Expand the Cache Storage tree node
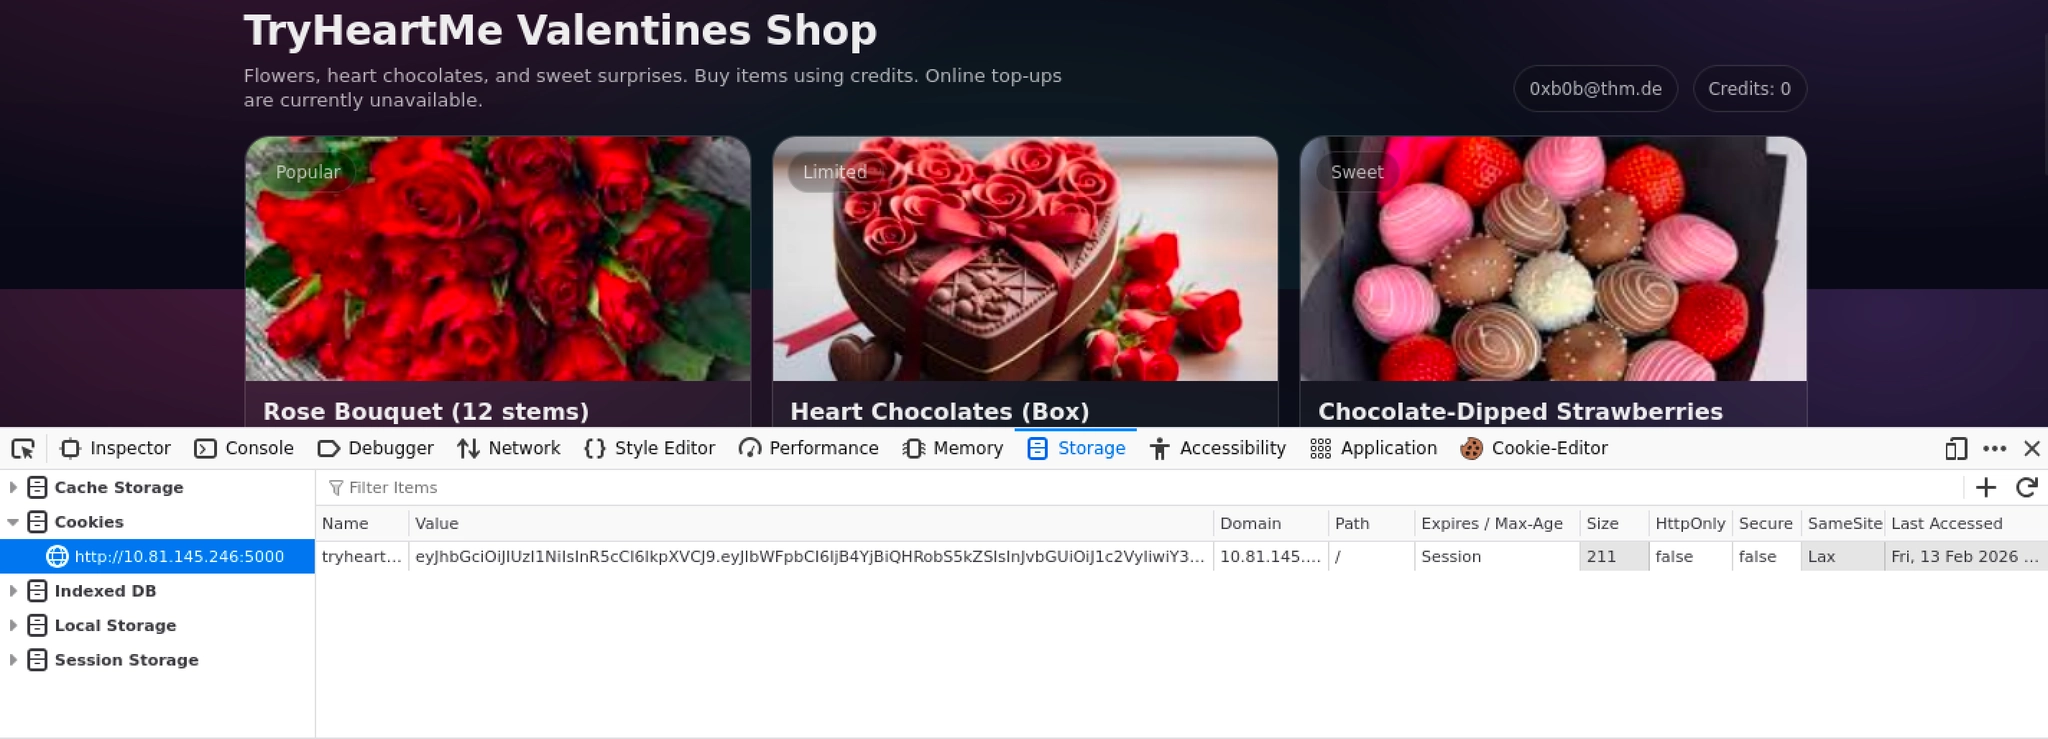This screenshot has width=2048, height=739. [x=13, y=487]
